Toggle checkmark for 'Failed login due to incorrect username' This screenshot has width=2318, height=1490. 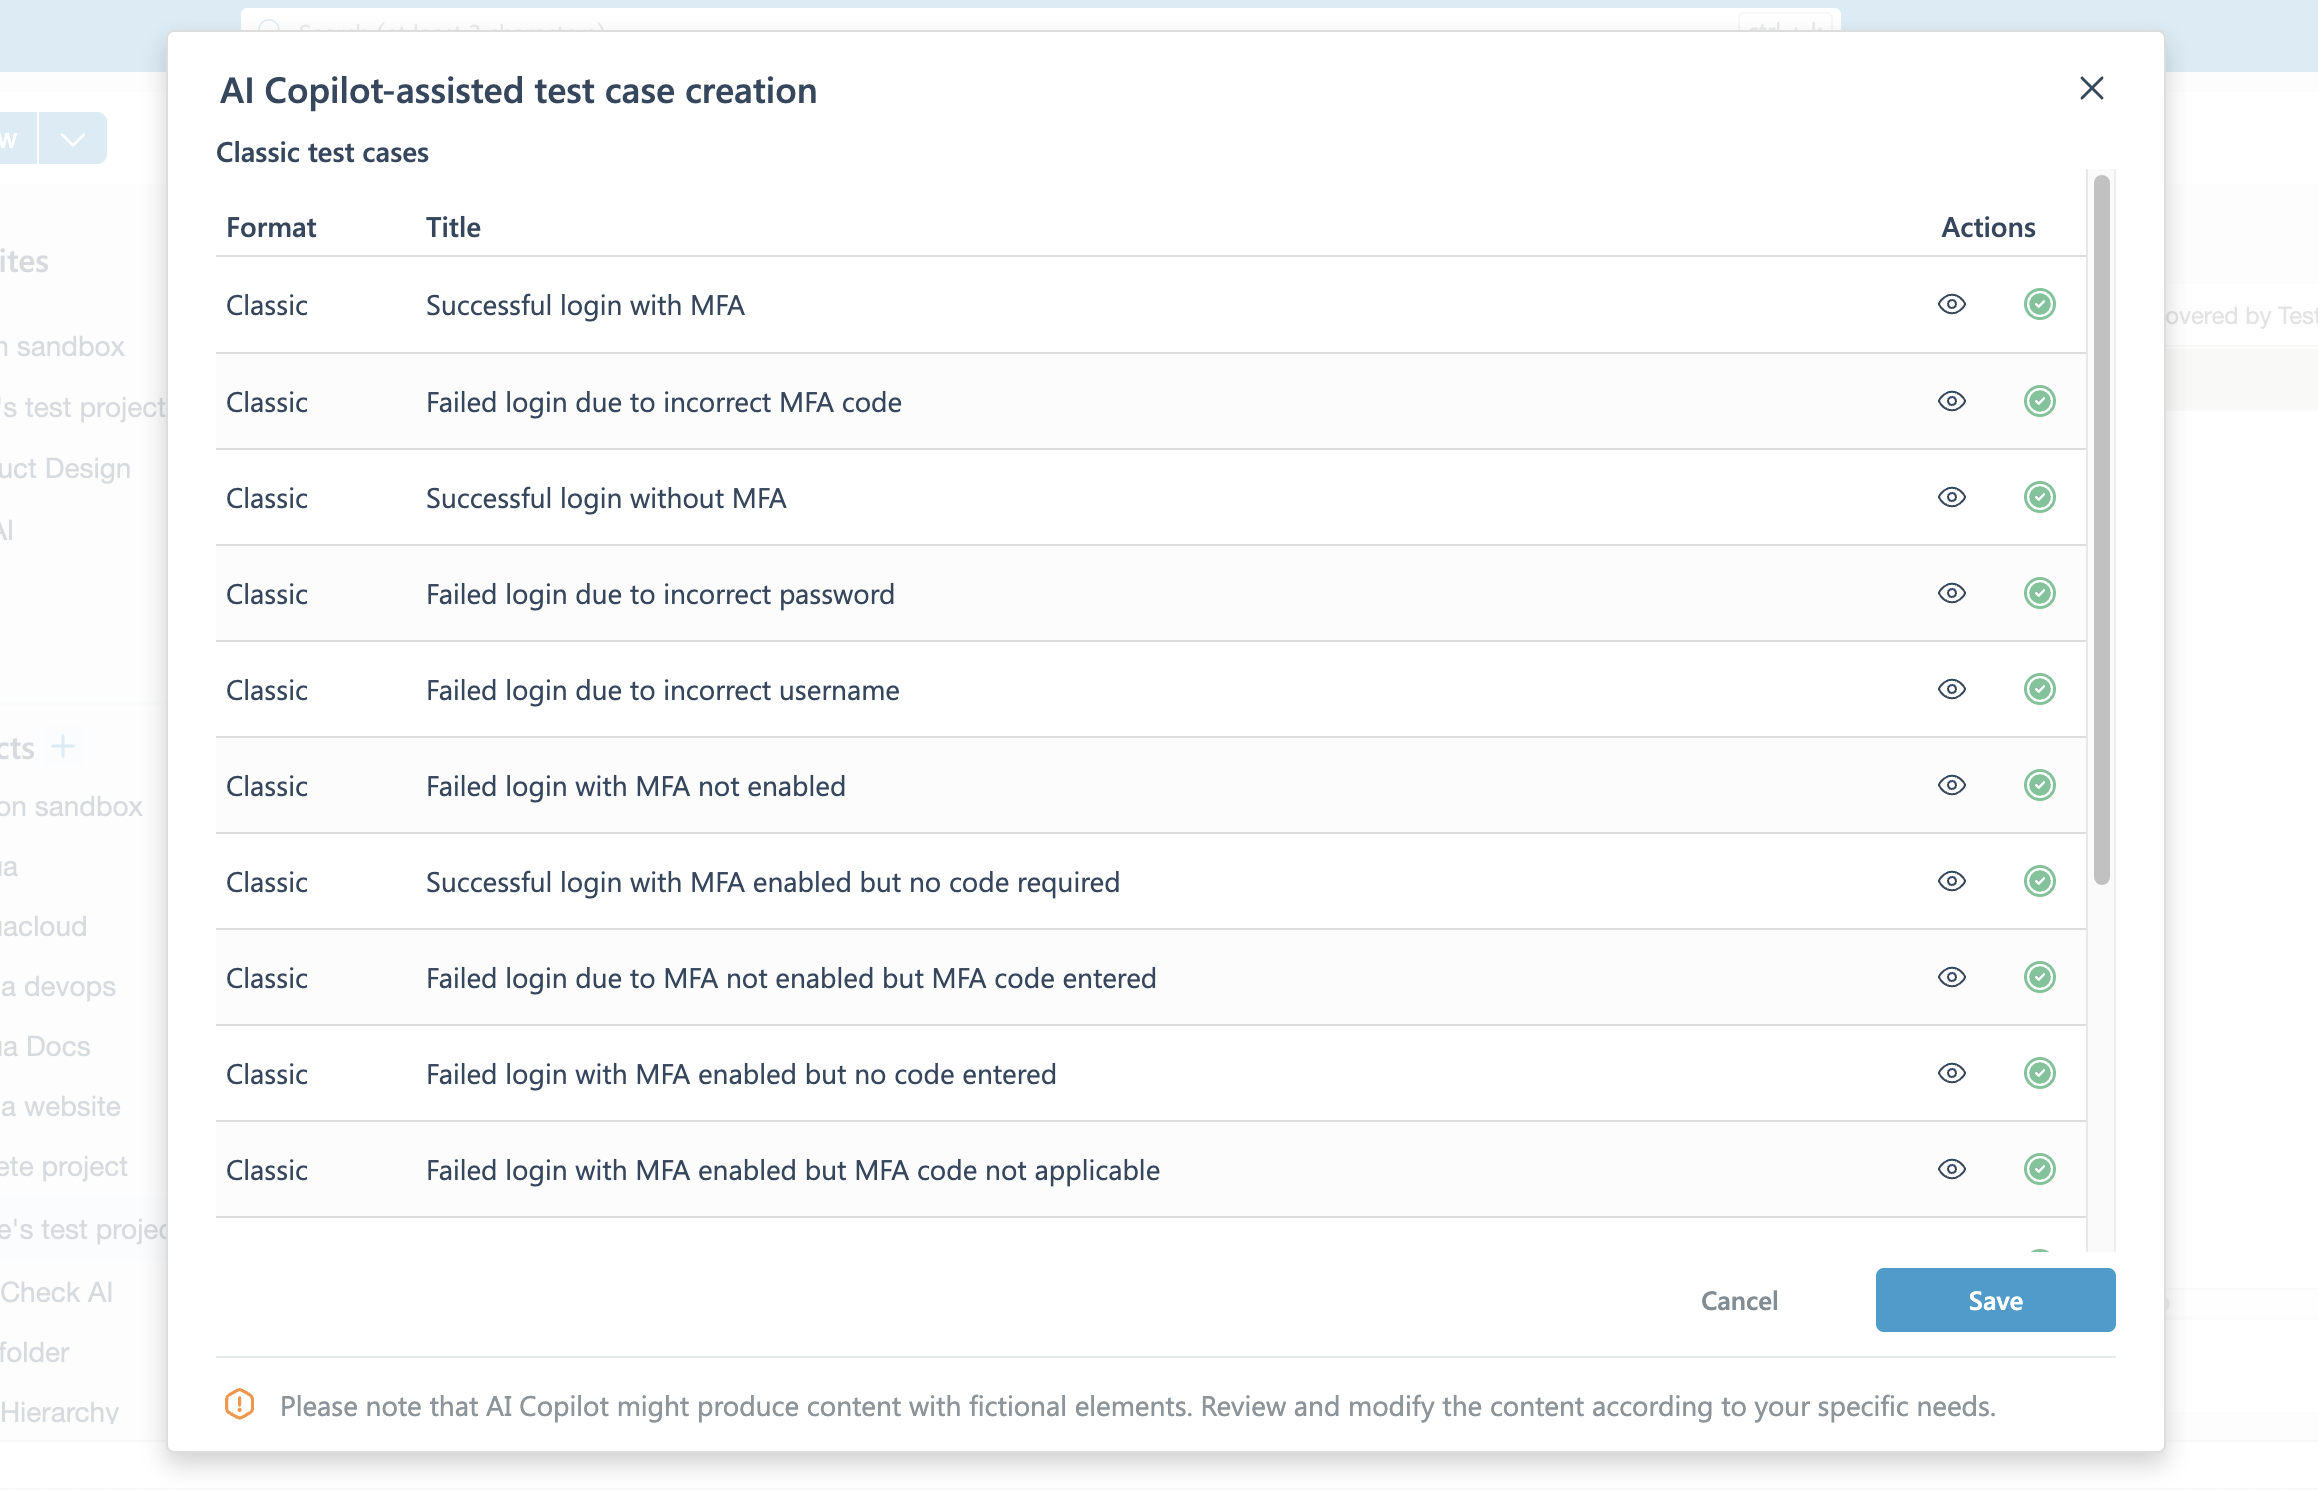[x=2039, y=689]
